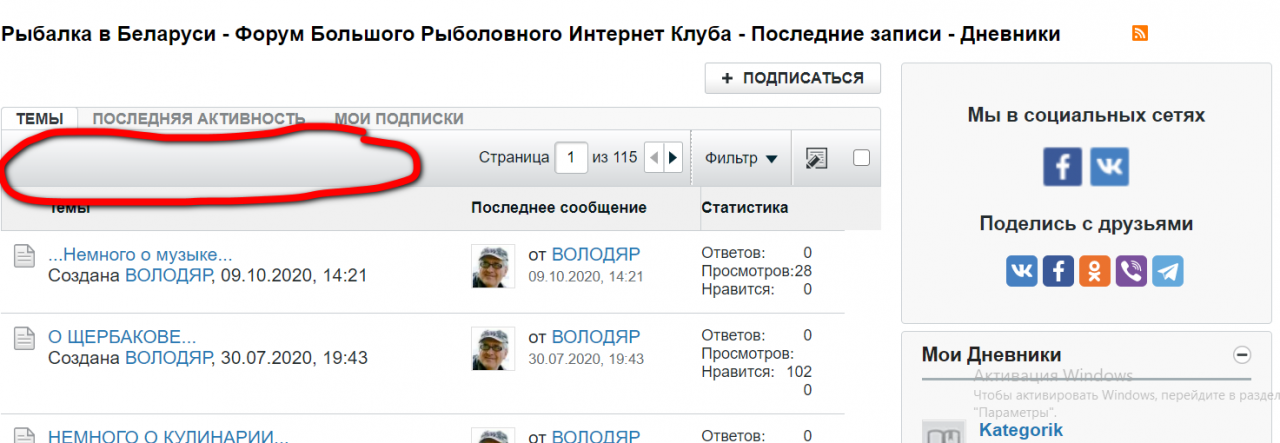Open the forum's VK page icon
This screenshot has width=1280, height=443.
tap(1109, 167)
